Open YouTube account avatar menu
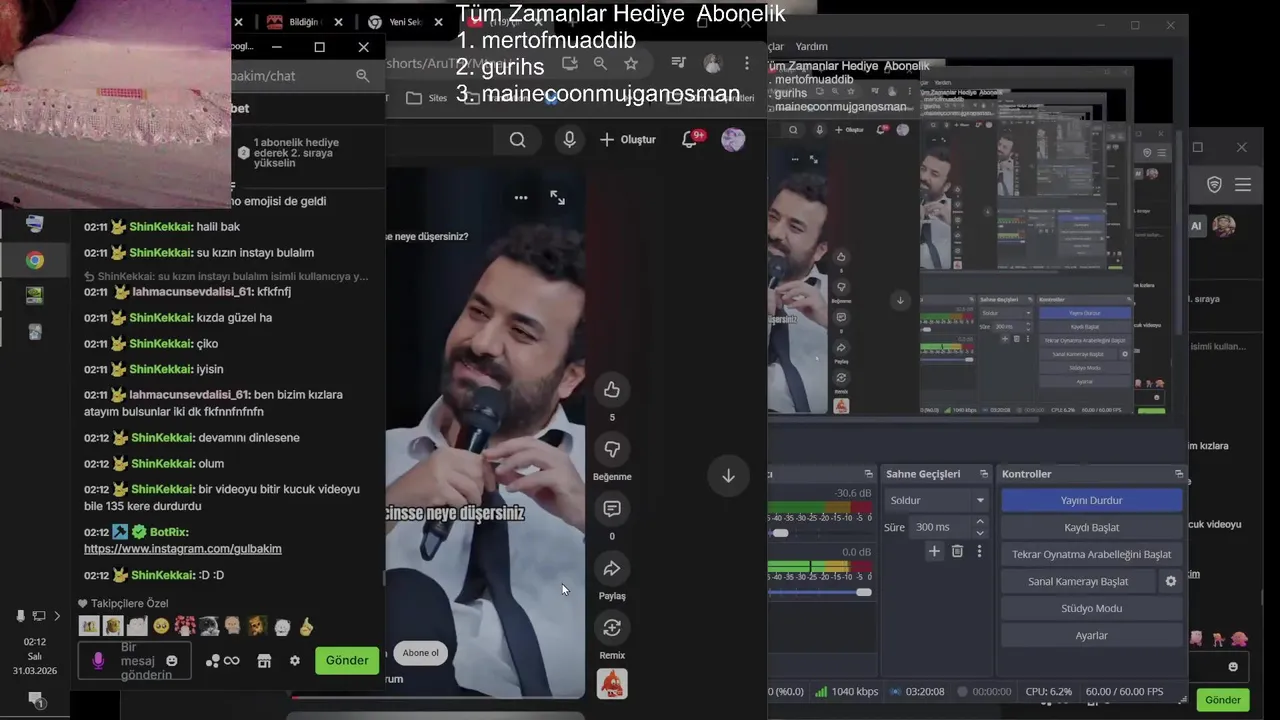Viewport: 1280px width, 720px height. tap(733, 140)
